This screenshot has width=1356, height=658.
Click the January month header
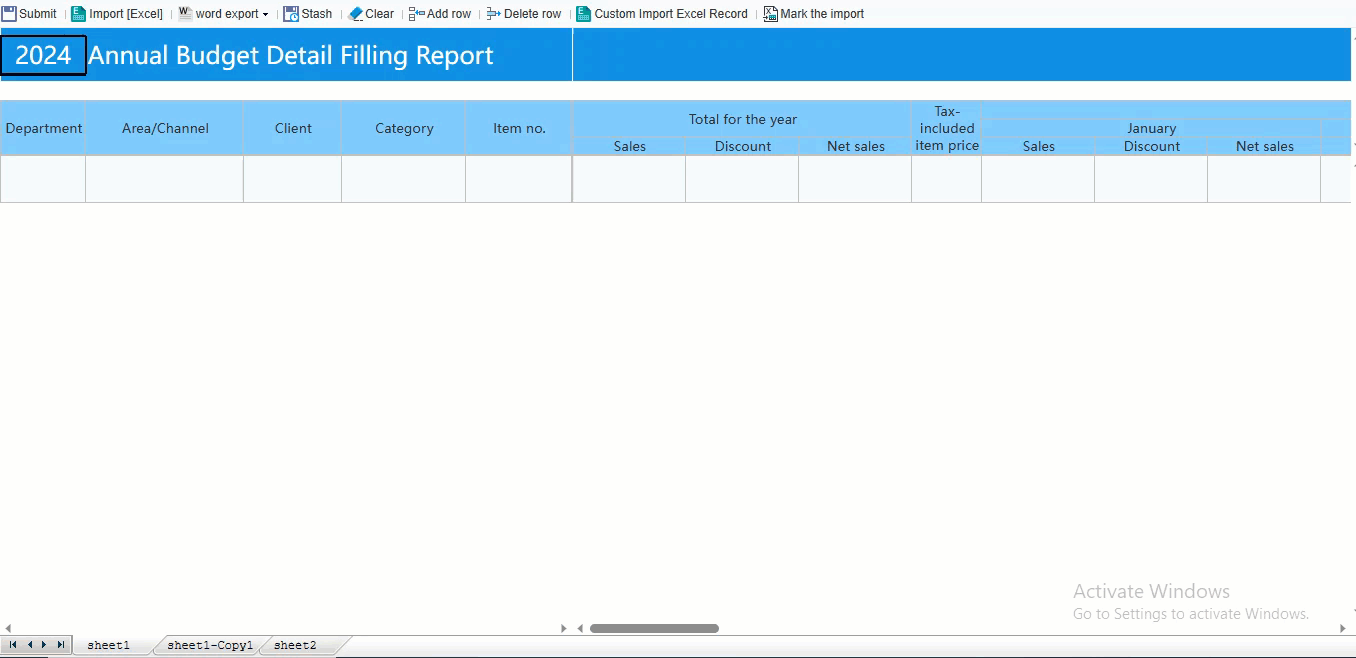point(1151,128)
